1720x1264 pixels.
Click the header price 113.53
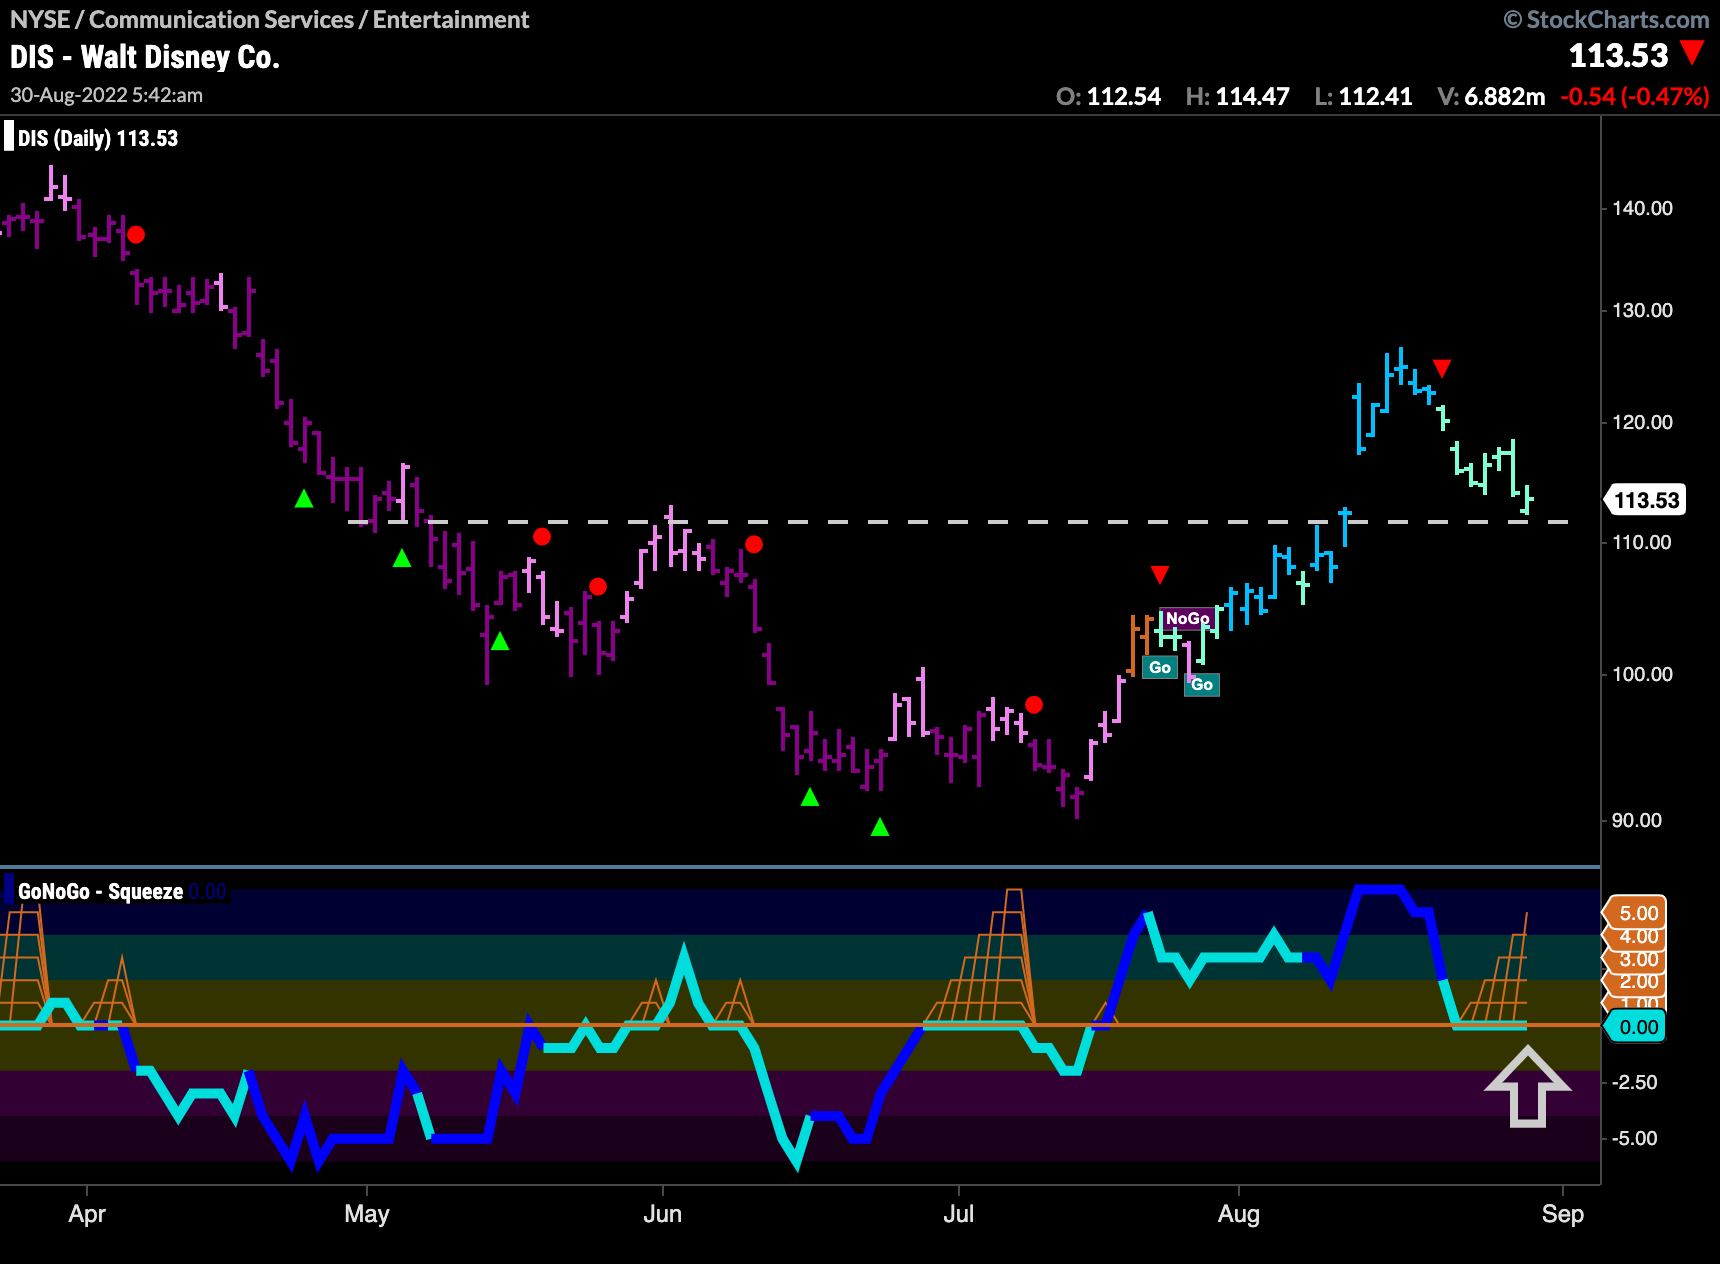1618,55
